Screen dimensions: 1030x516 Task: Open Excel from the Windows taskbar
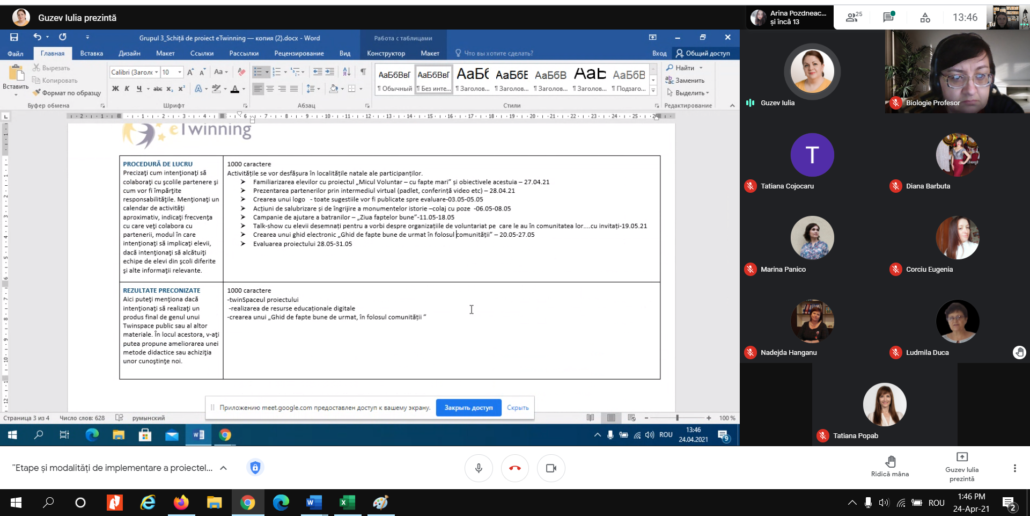(346, 502)
